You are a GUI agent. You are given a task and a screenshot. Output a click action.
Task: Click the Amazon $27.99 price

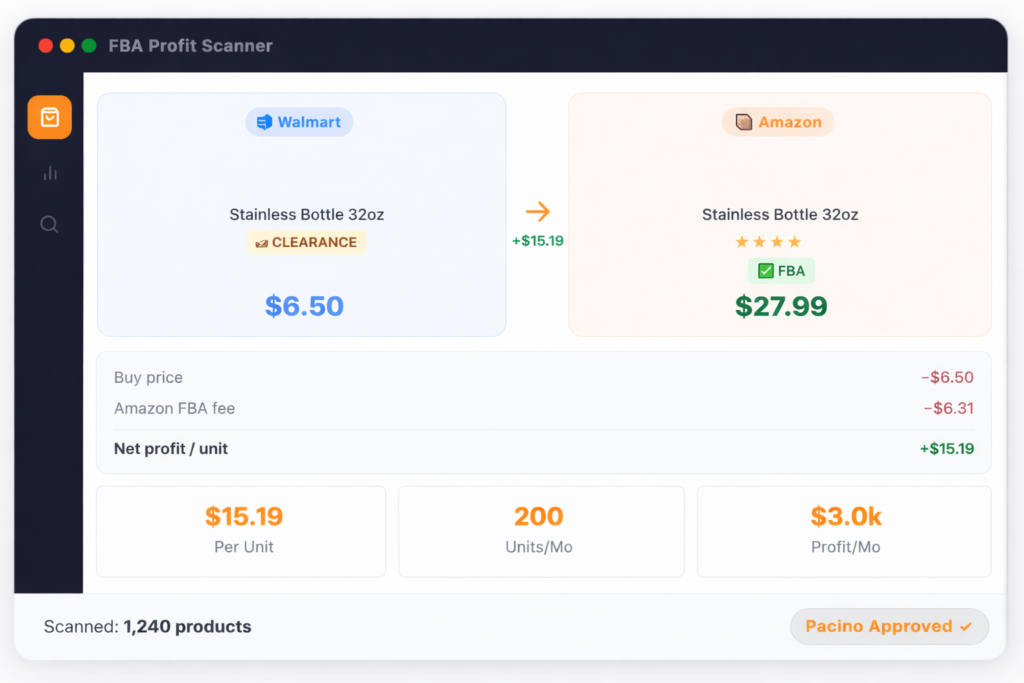781,306
